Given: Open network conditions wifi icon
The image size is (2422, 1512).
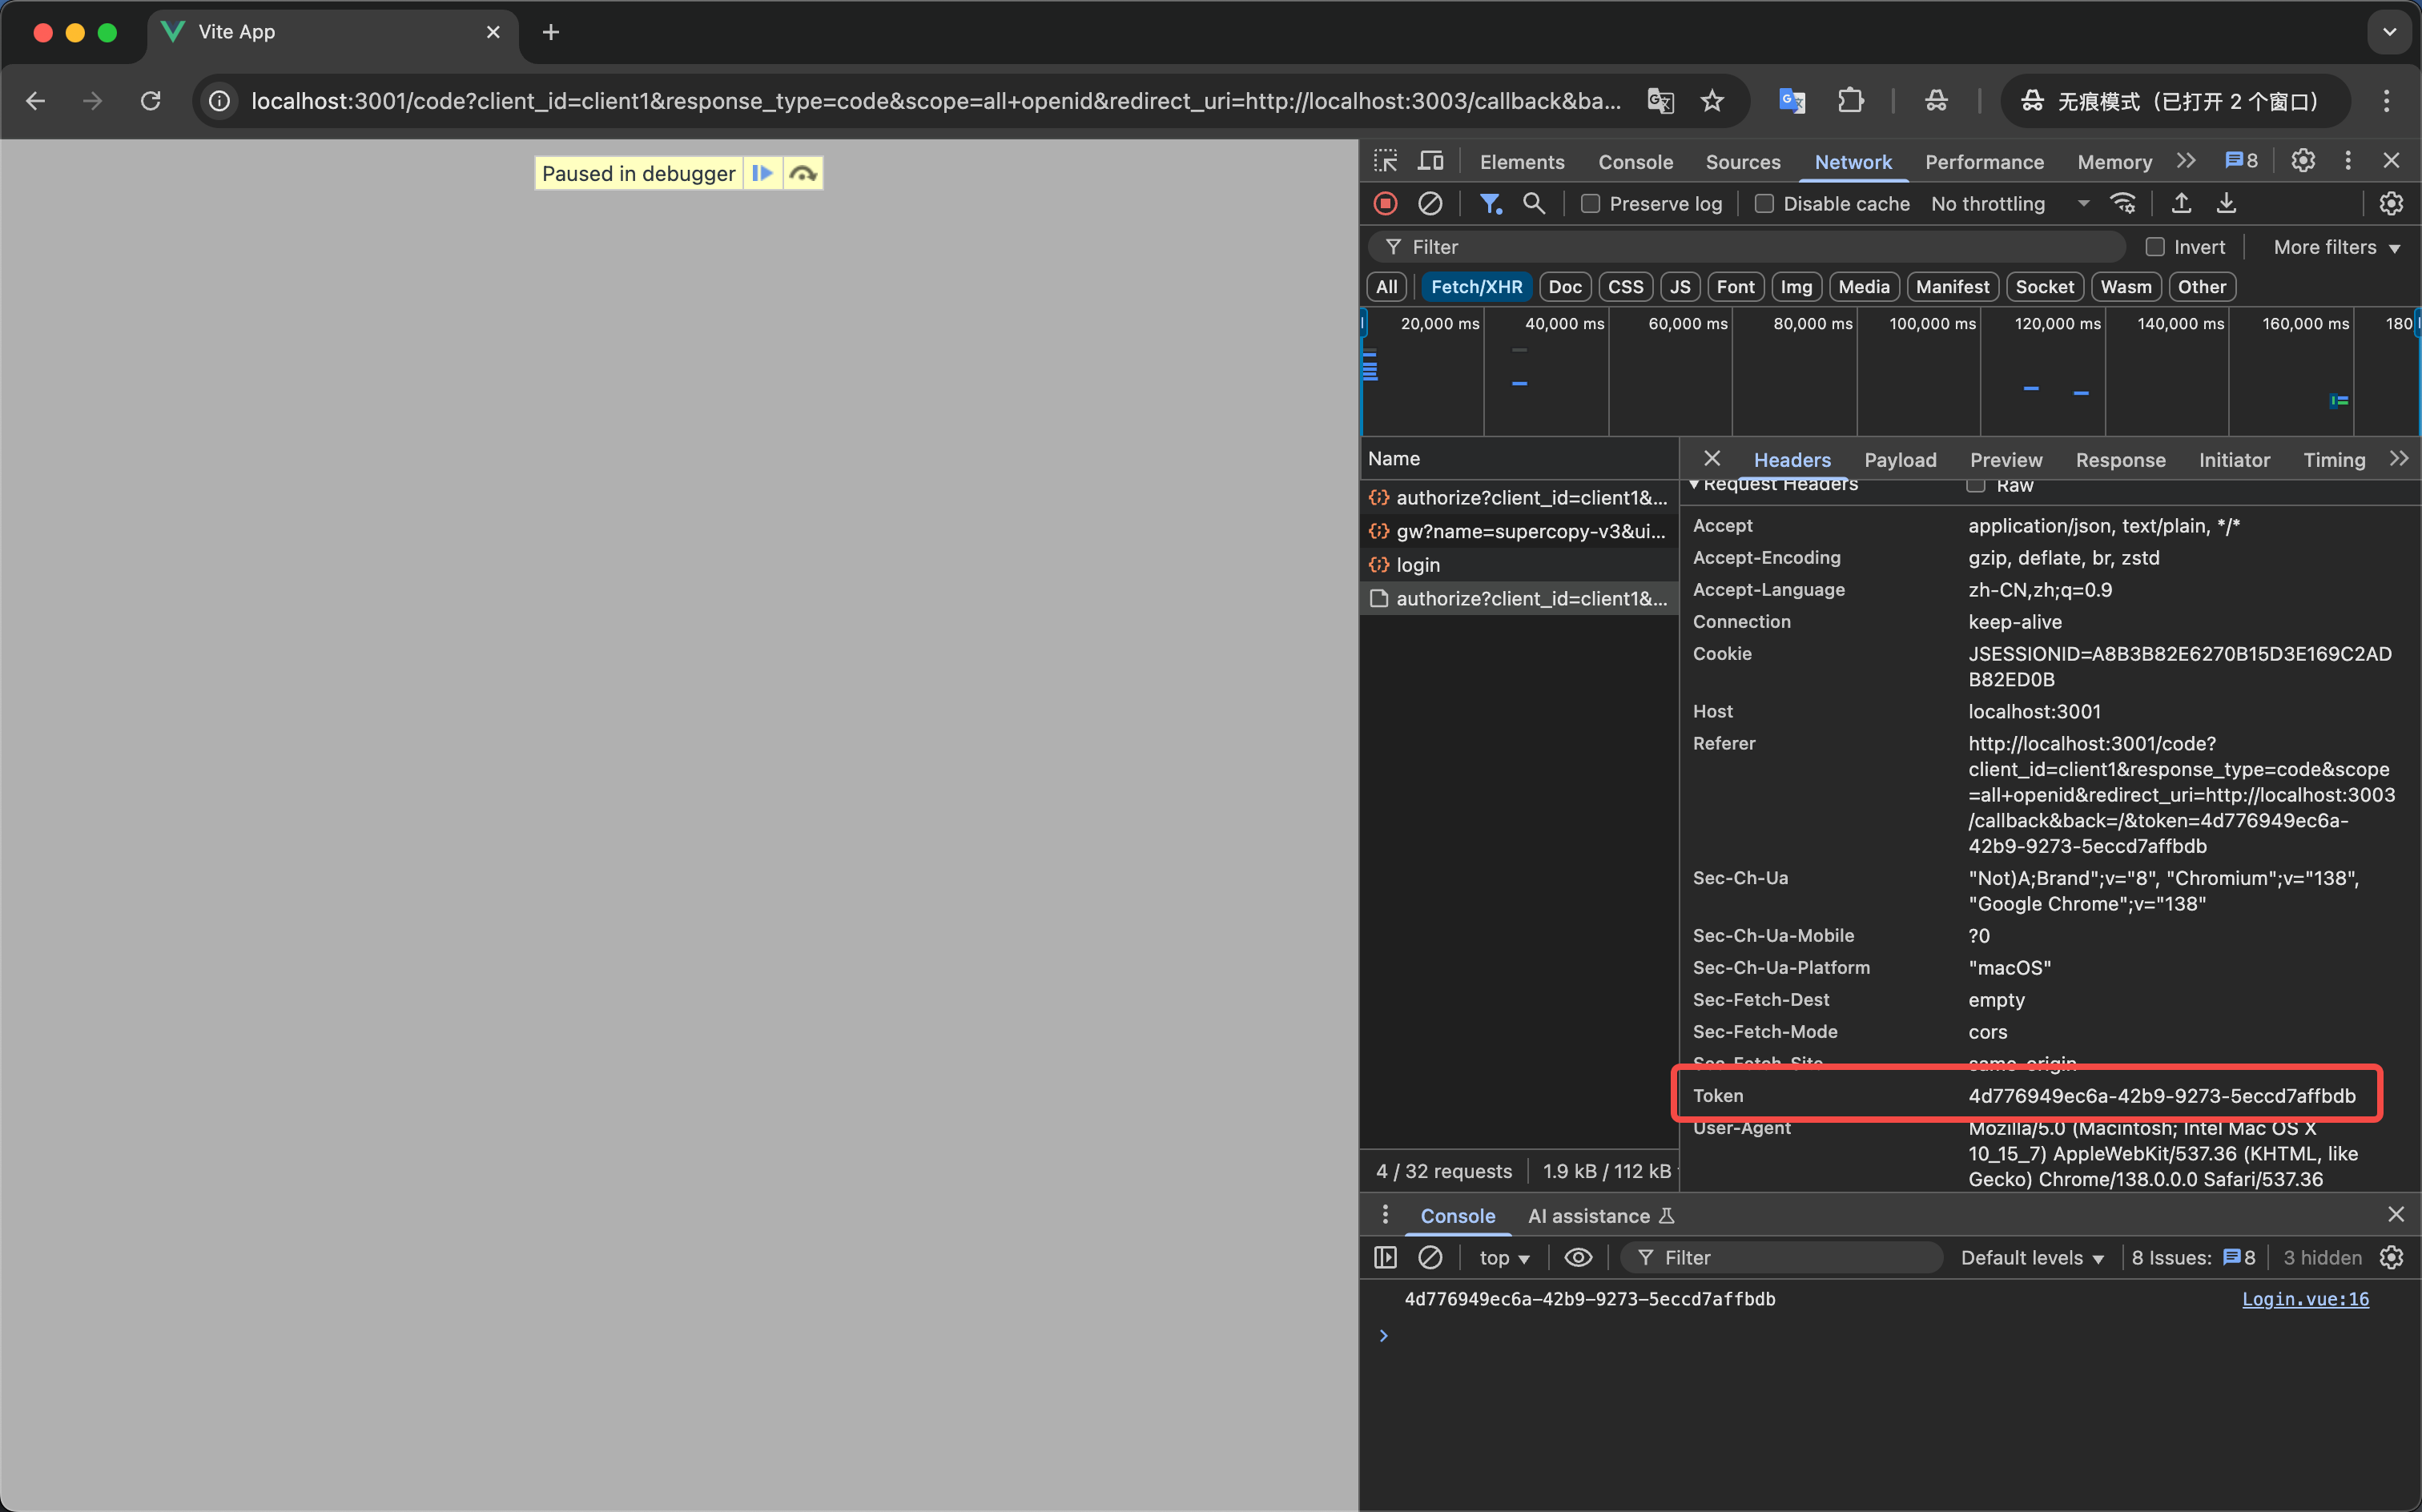Looking at the screenshot, I should 2123,204.
